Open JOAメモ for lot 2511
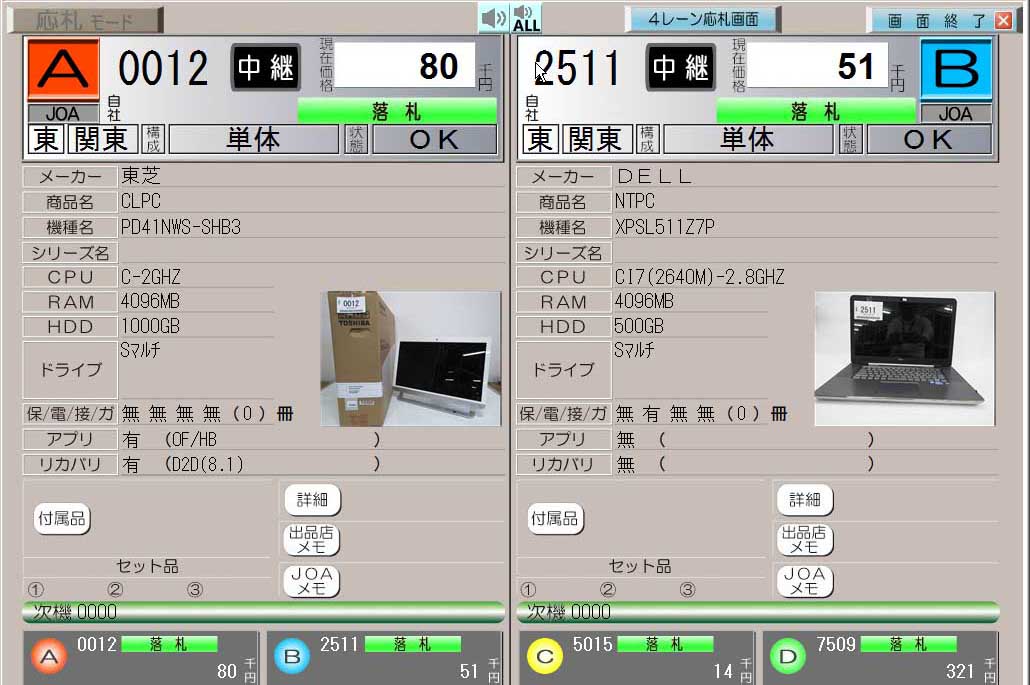This screenshot has height=685, width=1030. pos(805,581)
